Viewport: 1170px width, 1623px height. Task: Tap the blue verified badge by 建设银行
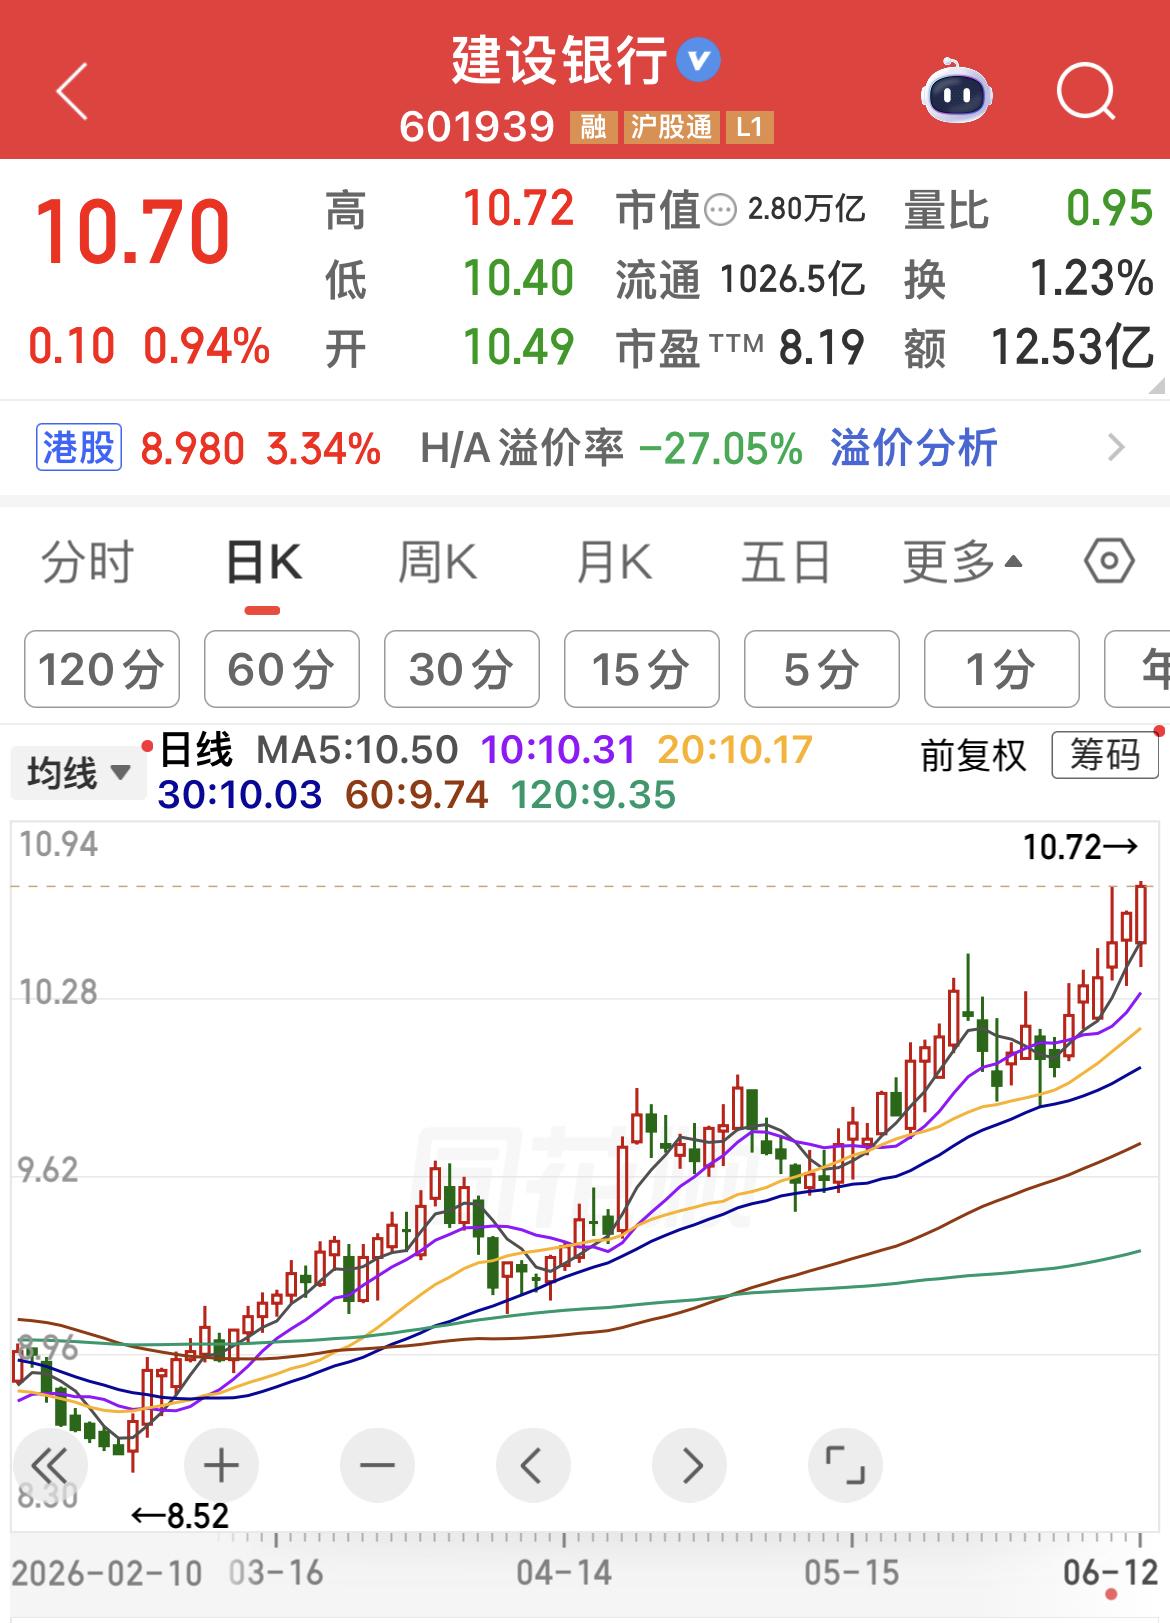698,60
